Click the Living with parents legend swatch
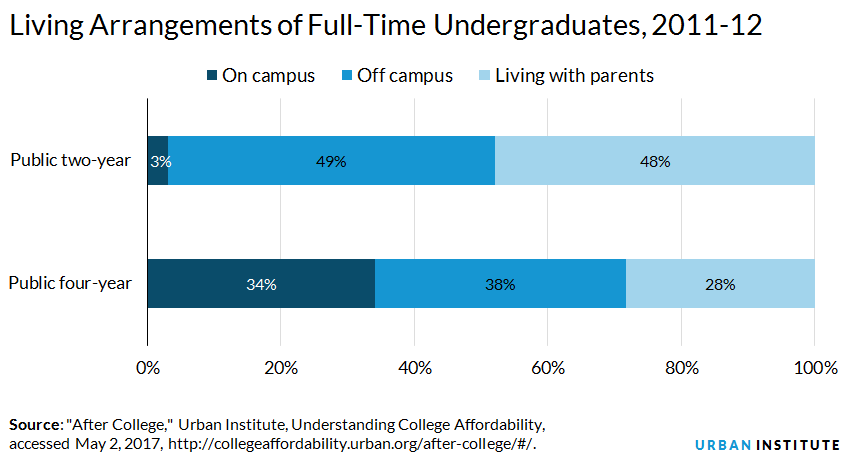This screenshot has width=857, height=465. coord(484,75)
